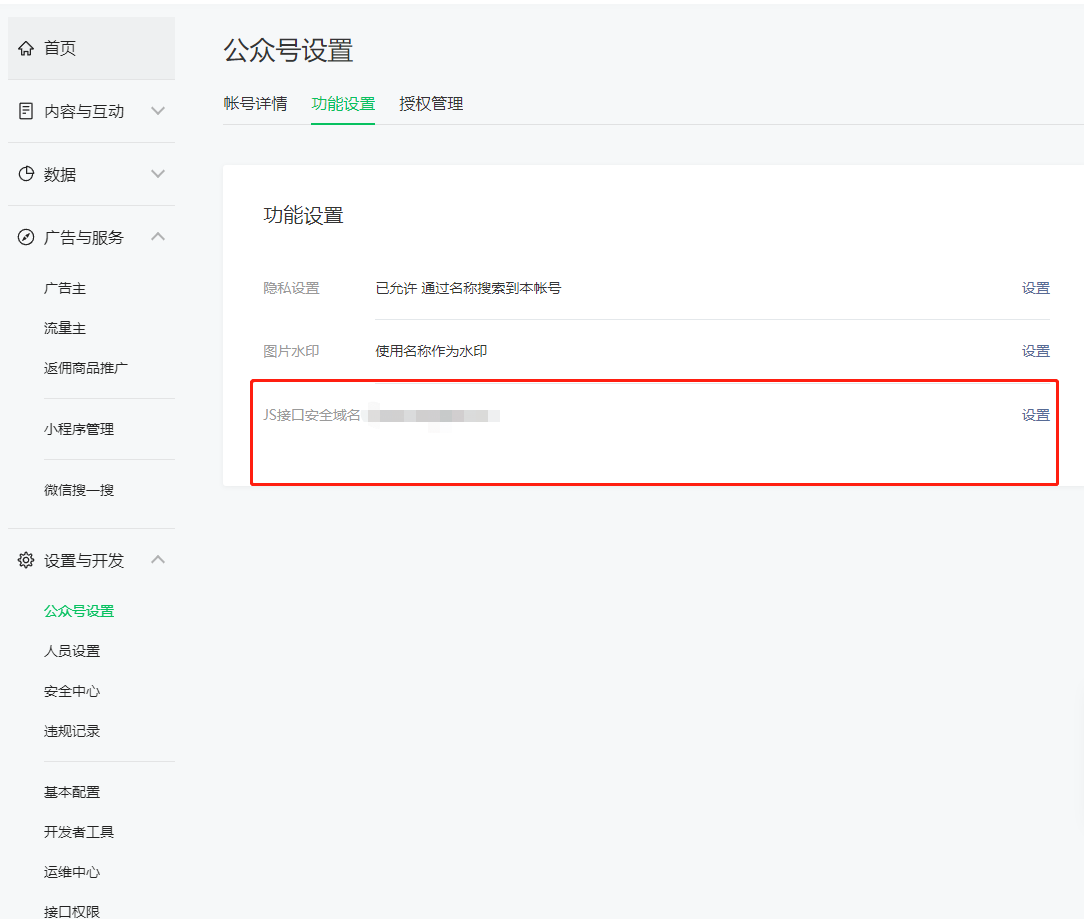The image size is (1084, 919).
Task: Click 设置 for JS接口安全域名
Action: [1035, 415]
